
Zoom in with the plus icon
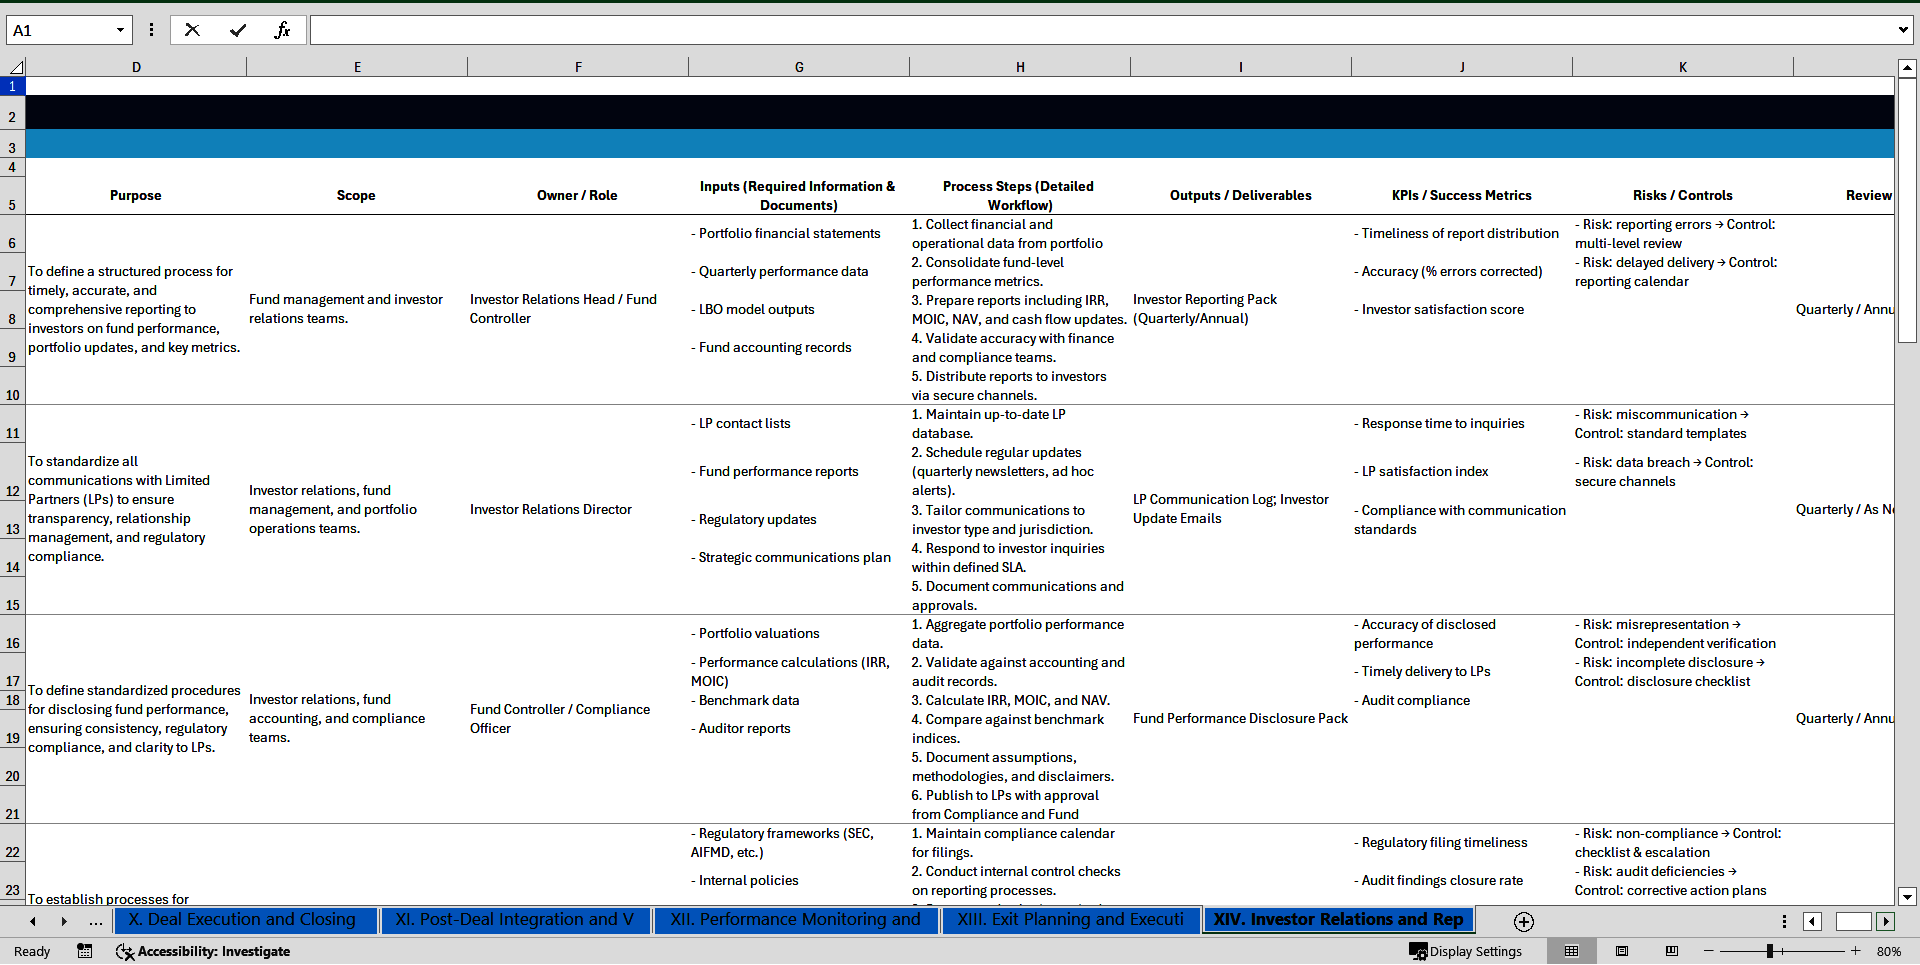coord(1855,951)
